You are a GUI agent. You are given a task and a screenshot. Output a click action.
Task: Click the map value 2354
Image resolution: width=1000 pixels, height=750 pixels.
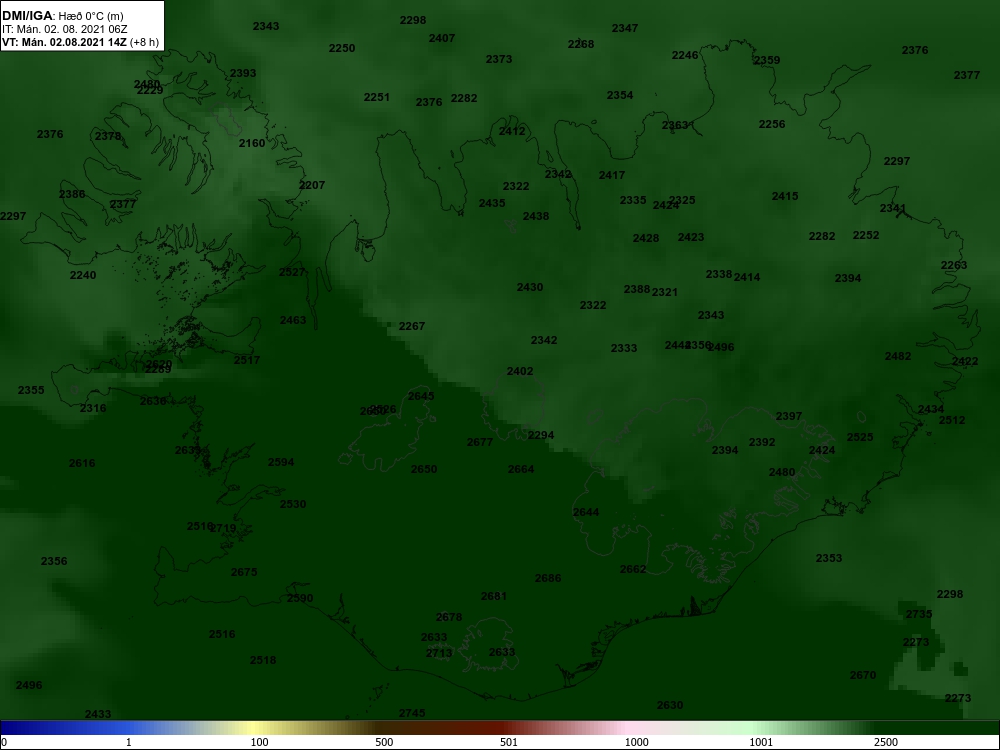620,96
